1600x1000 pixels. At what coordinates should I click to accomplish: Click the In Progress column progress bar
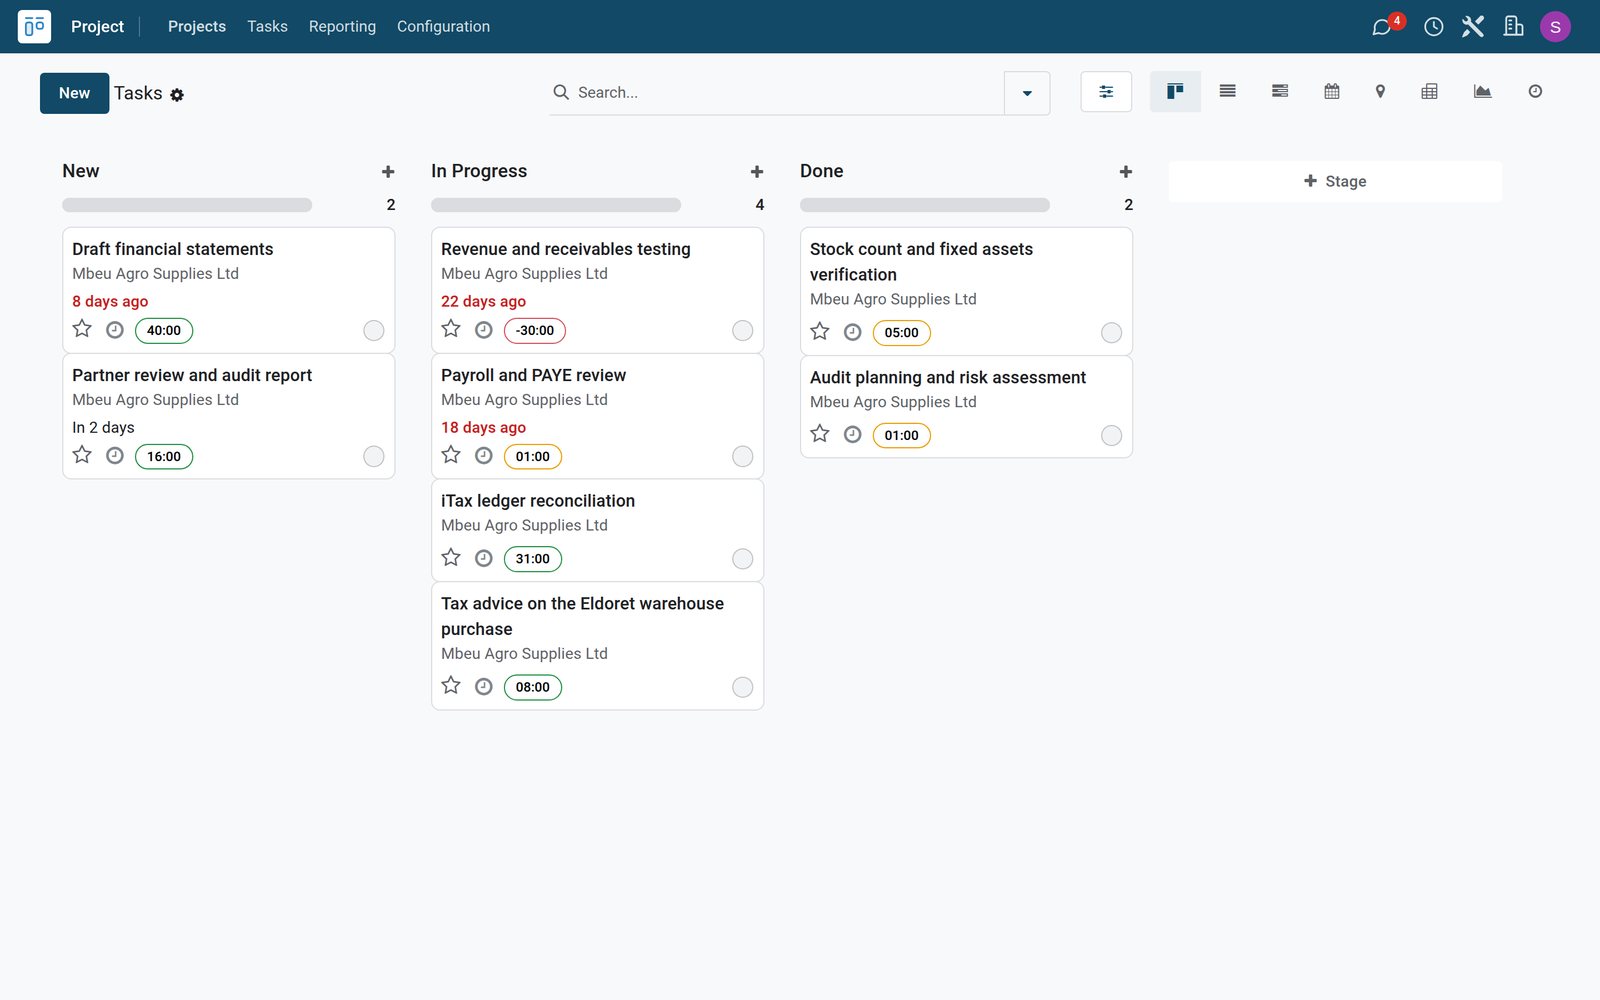(x=556, y=205)
